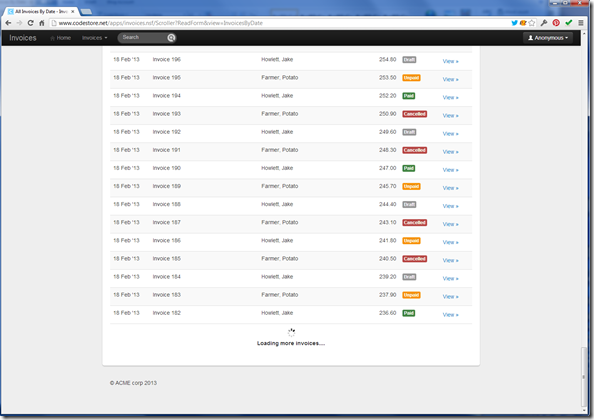Click the Pinterest extension icon
The height and width of the screenshot is (420, 594).
coord(556,23)
